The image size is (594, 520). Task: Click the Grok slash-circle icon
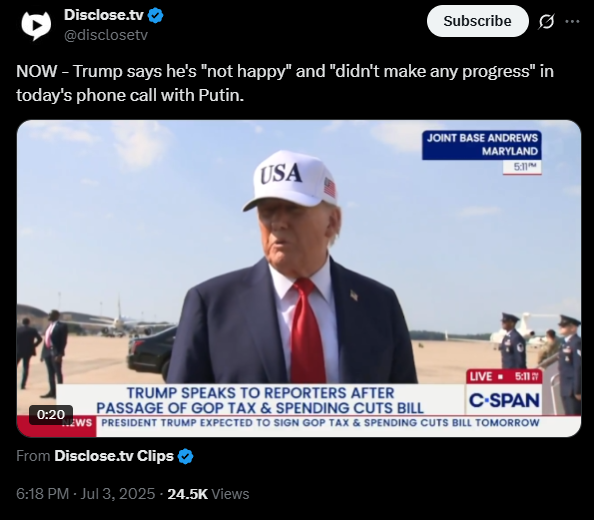point(546,22)
